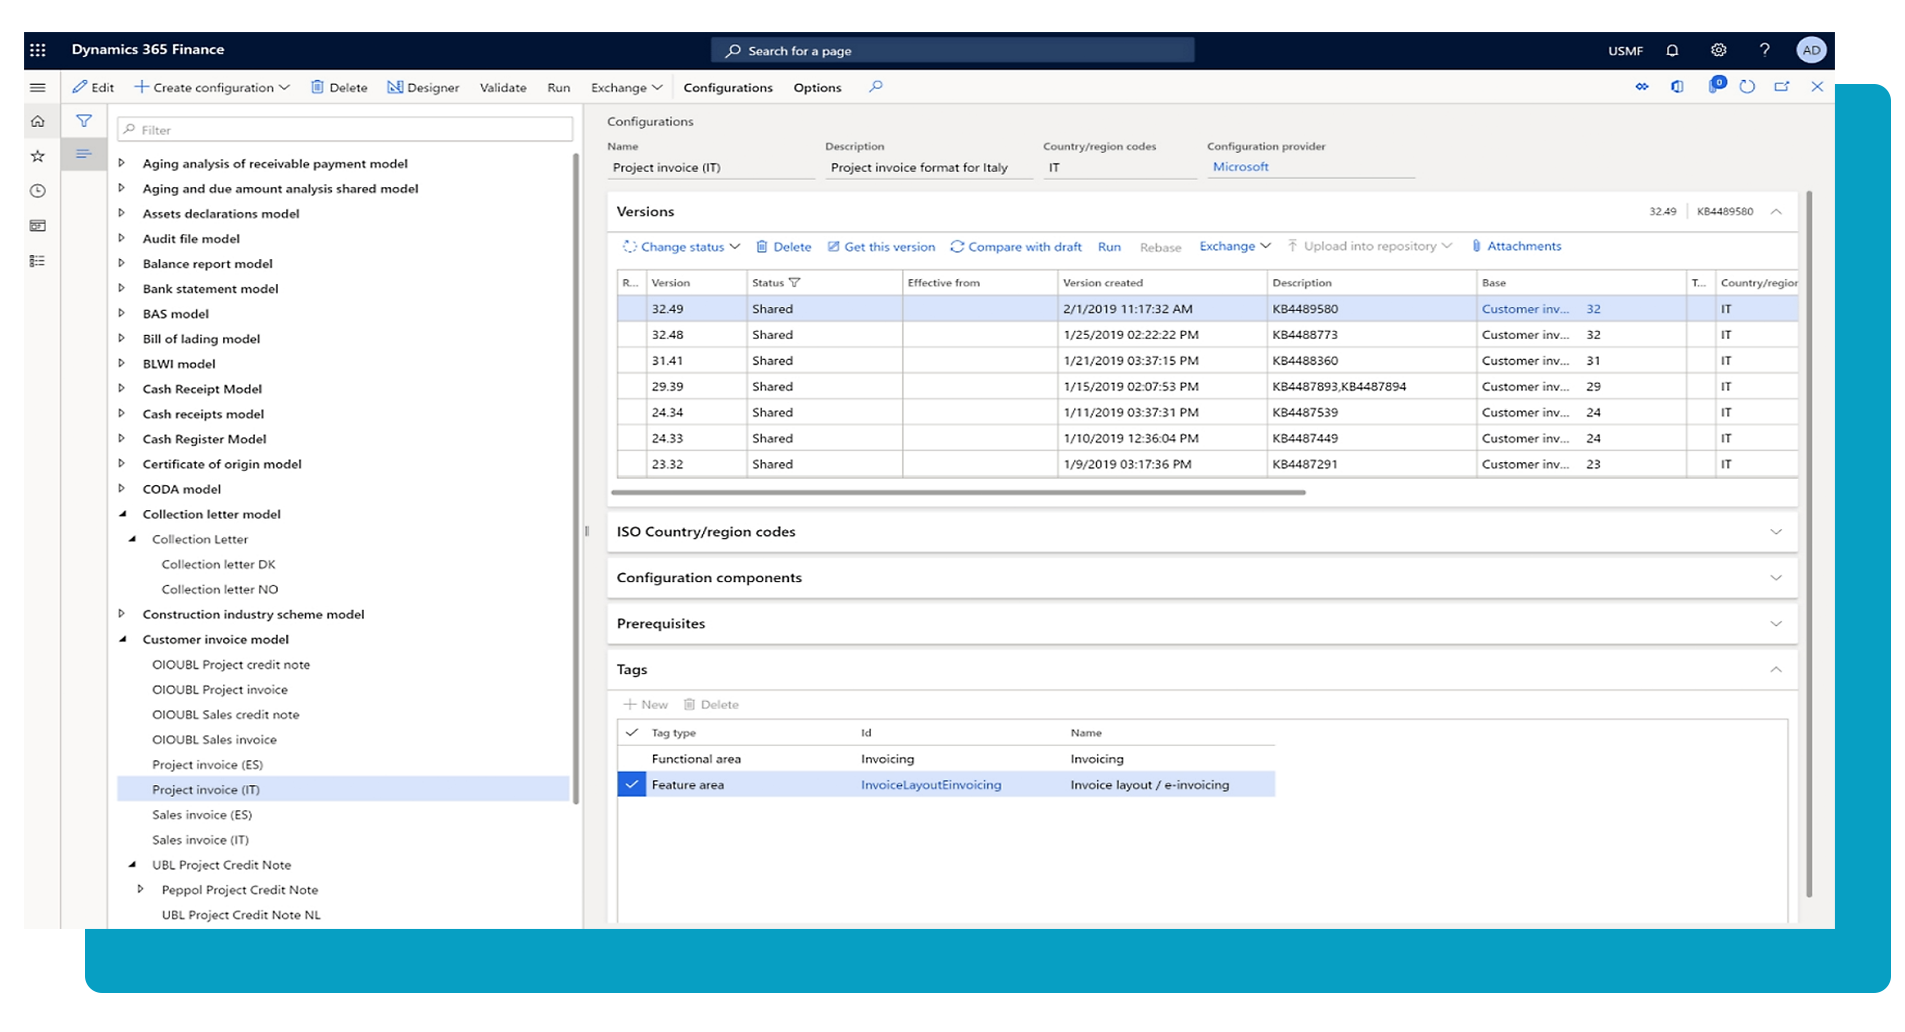This screenshot has height=1032, width=1905.
Task: Open Recent clock icon in sidebar
Action: pyautogui.click(x=38, y=191)
